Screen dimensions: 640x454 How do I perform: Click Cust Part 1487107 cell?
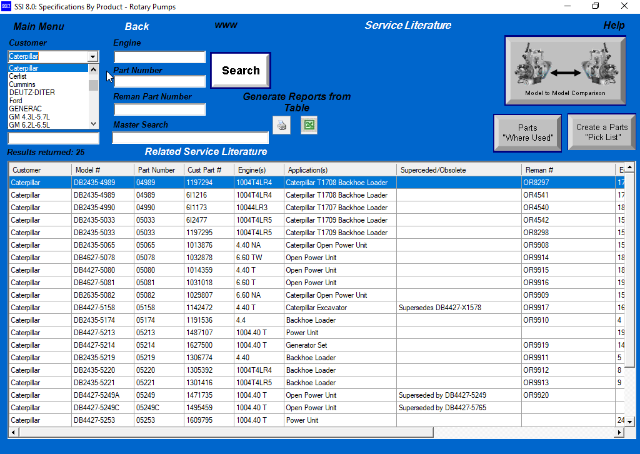point(209,332)
